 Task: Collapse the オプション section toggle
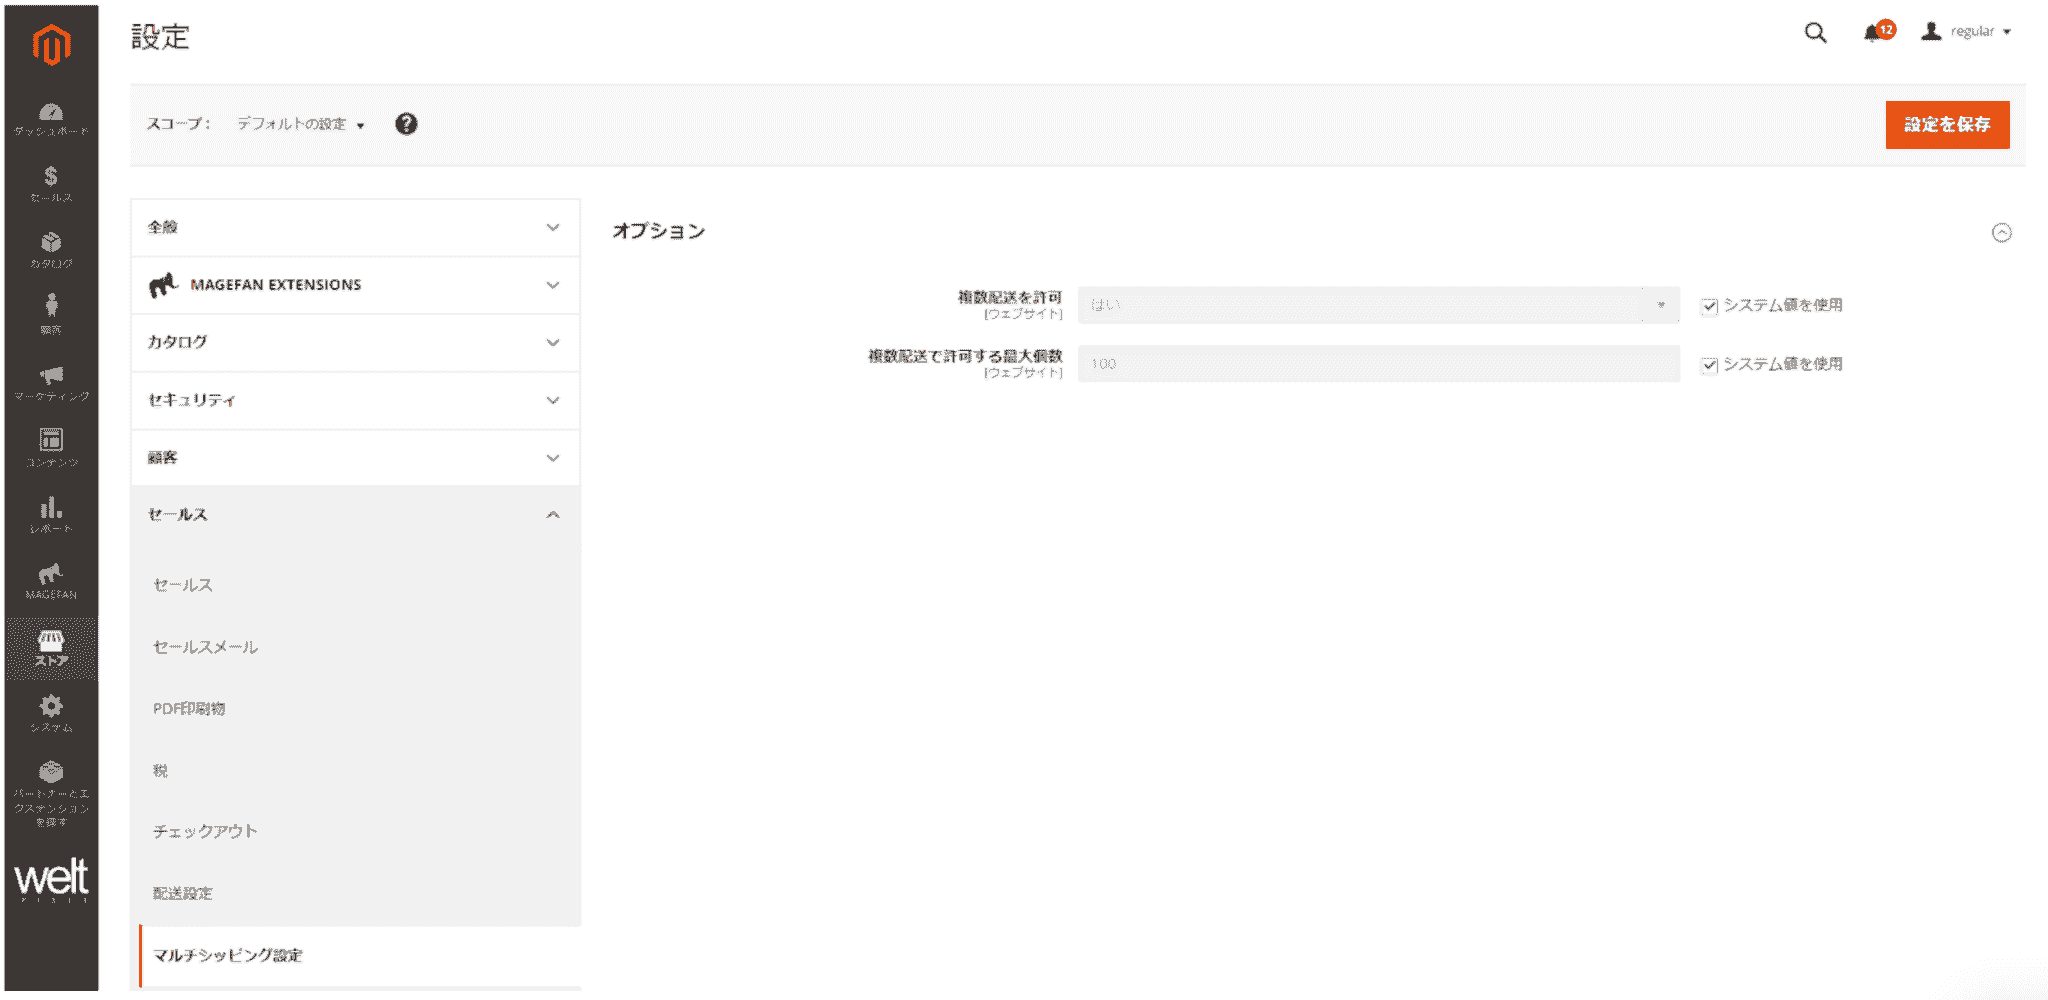(2001, 232)
